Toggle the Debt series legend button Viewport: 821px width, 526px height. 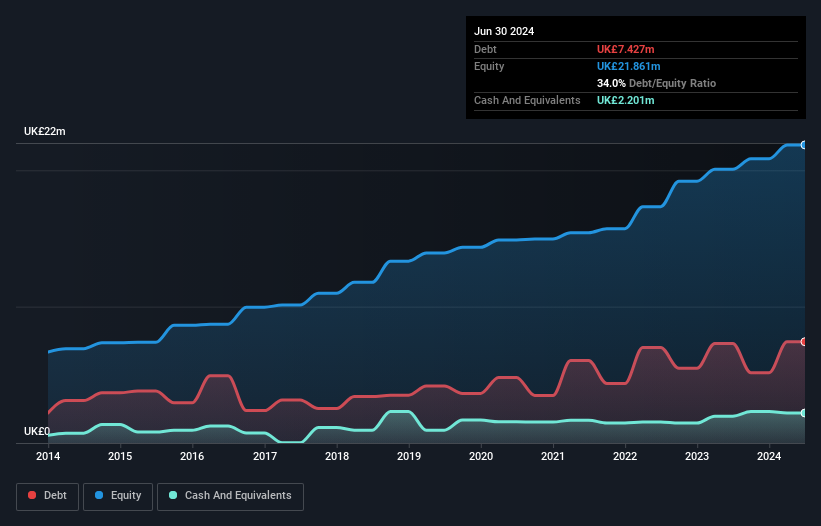(48, 496)
